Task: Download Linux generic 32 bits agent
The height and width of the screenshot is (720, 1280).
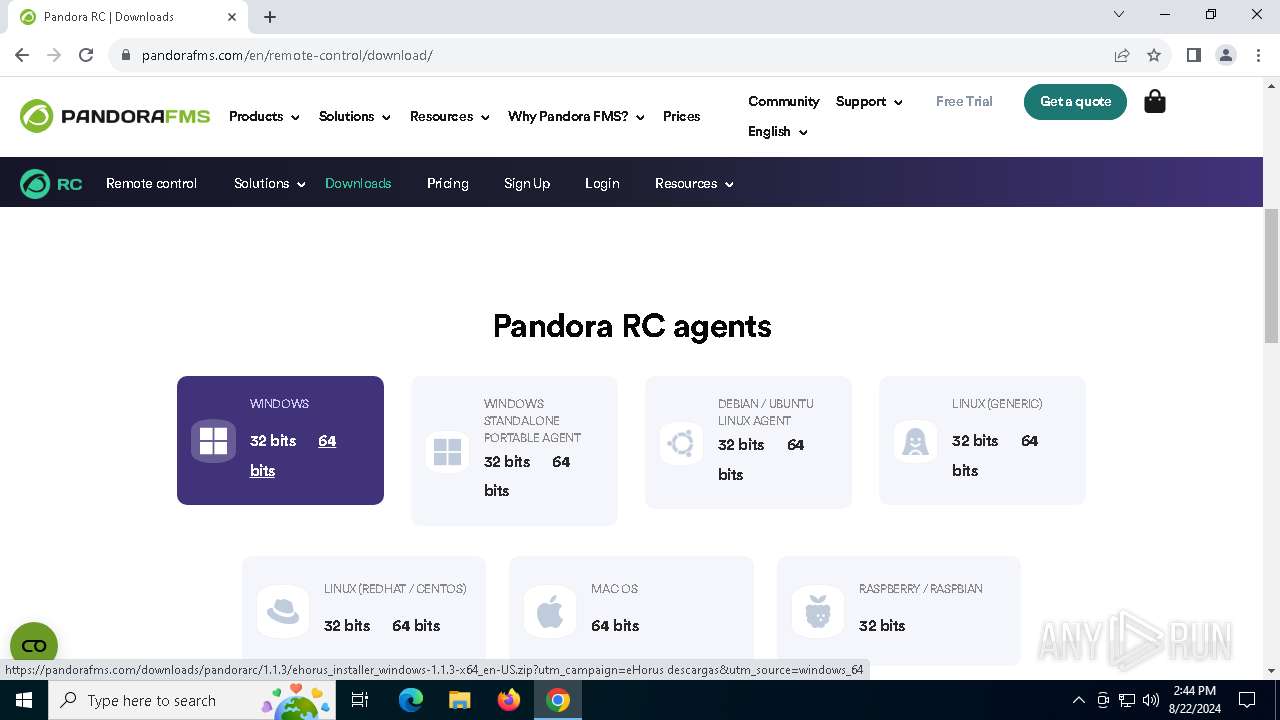Action: [x=975, y=441]
